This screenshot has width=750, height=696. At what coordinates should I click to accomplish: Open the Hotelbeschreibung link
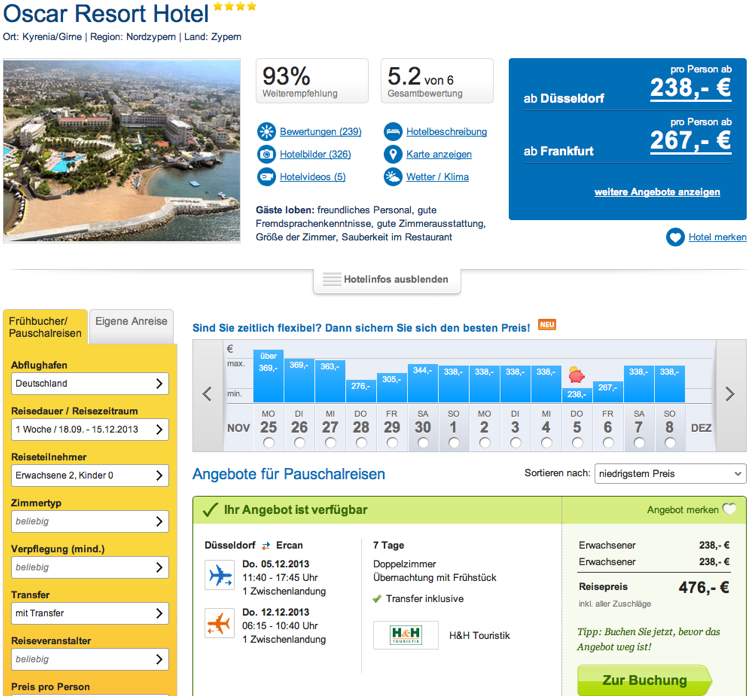click(x=446, y=132)
